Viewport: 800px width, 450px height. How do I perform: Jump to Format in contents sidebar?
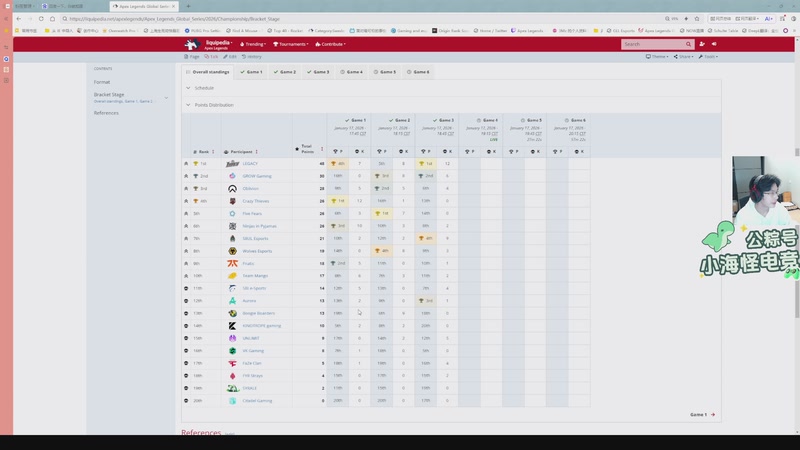coord(102,82)
